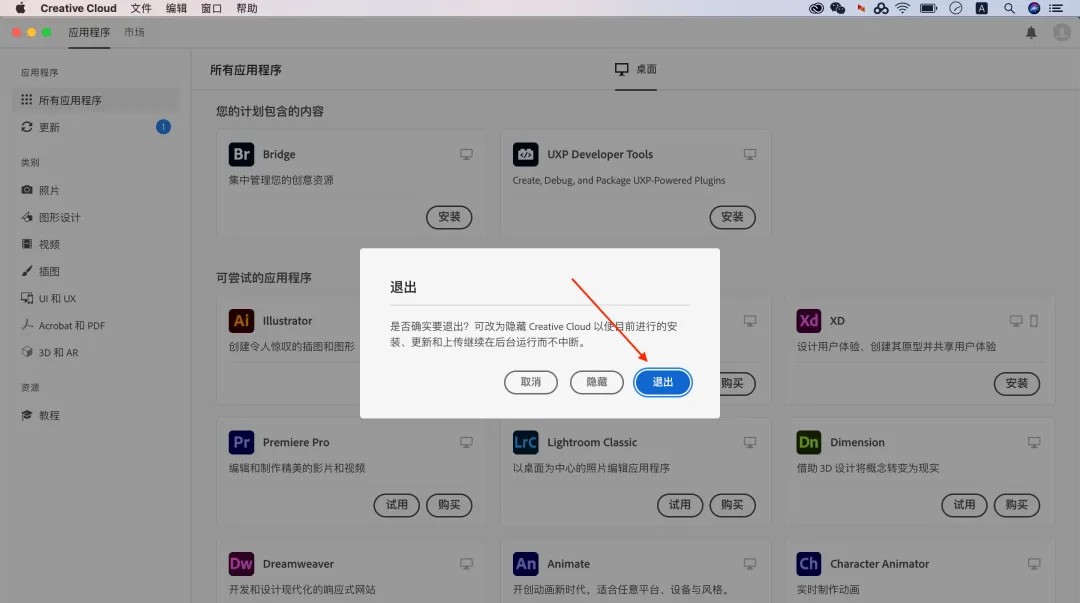Screen dimensions: 1080x603
Task: Start a Premiere Pro trial with 试用
Action: (x=397, y=505)
